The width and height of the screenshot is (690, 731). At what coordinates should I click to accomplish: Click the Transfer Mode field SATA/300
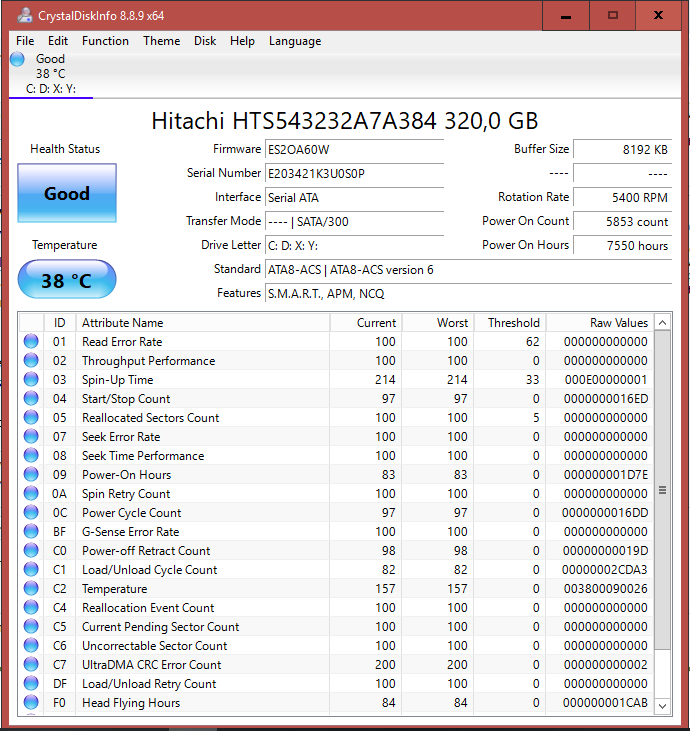354,221
